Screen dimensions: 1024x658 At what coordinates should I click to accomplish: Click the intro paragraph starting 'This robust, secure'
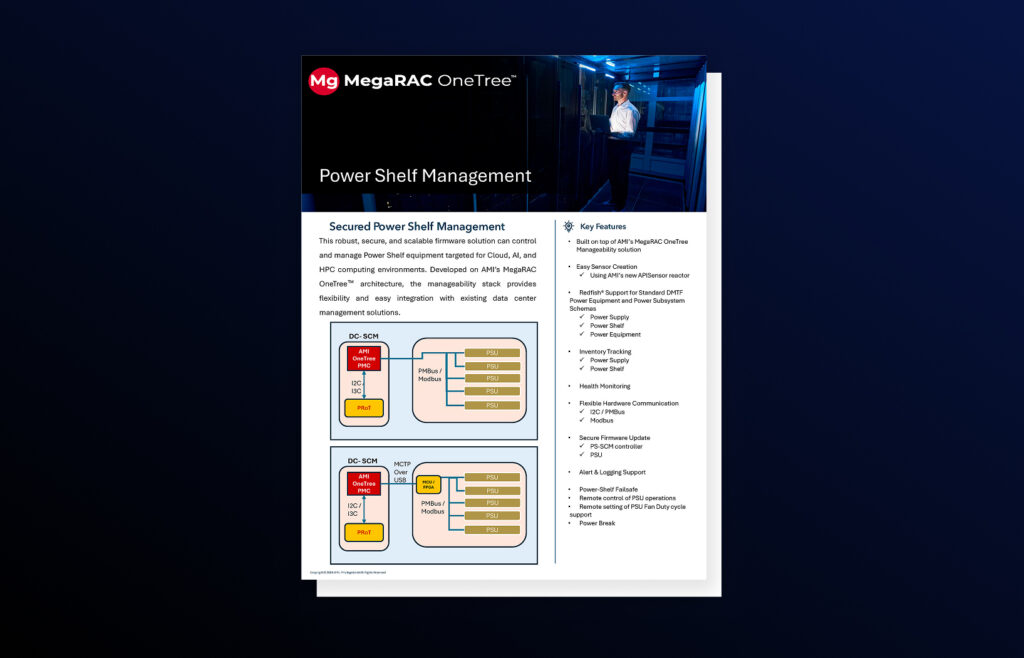pyautogui.click(x=428, y=277)
